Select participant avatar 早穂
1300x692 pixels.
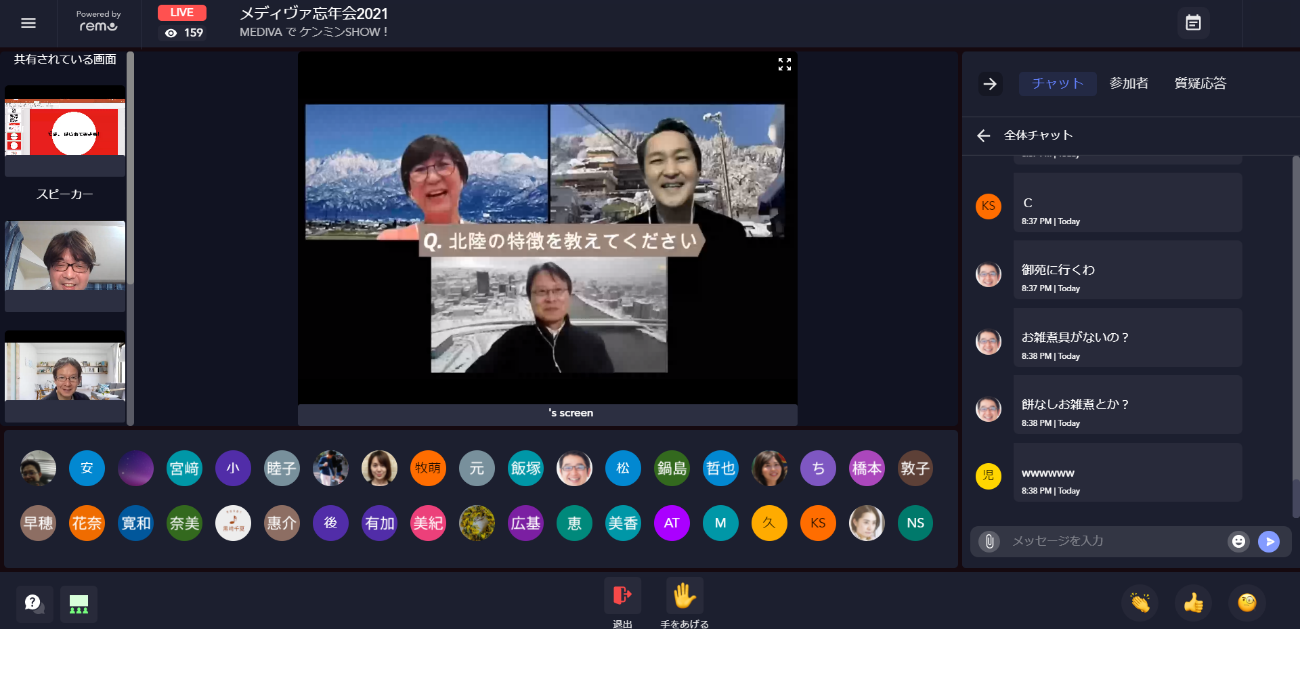click(38, 523)
